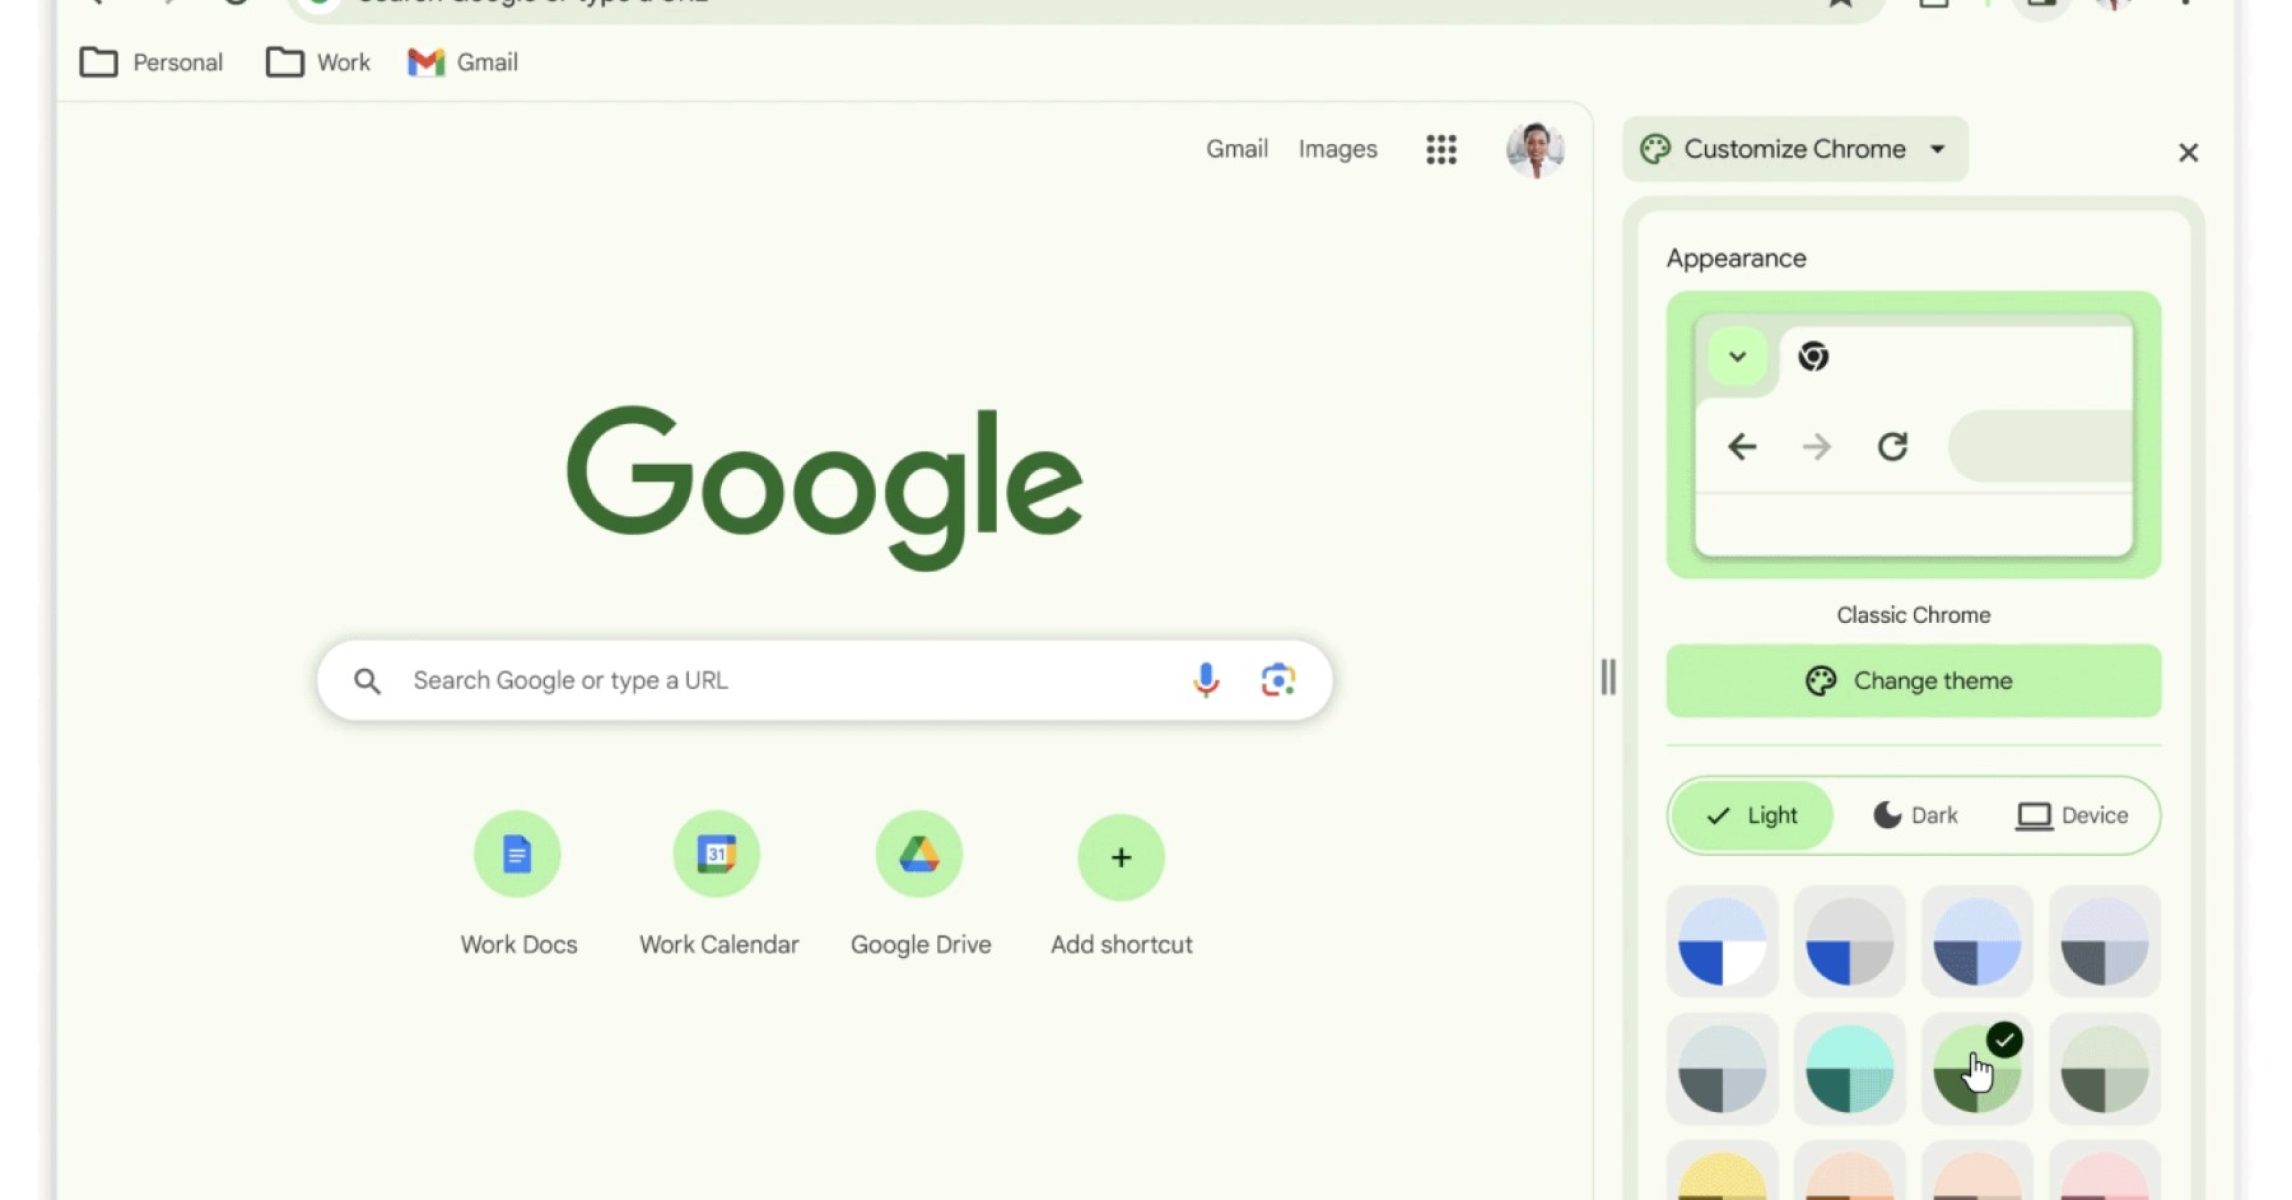The width and height of the screenshot is (2292, 1200).
Task: Open the Google apps grid icon
Action: click(1441, 150)
